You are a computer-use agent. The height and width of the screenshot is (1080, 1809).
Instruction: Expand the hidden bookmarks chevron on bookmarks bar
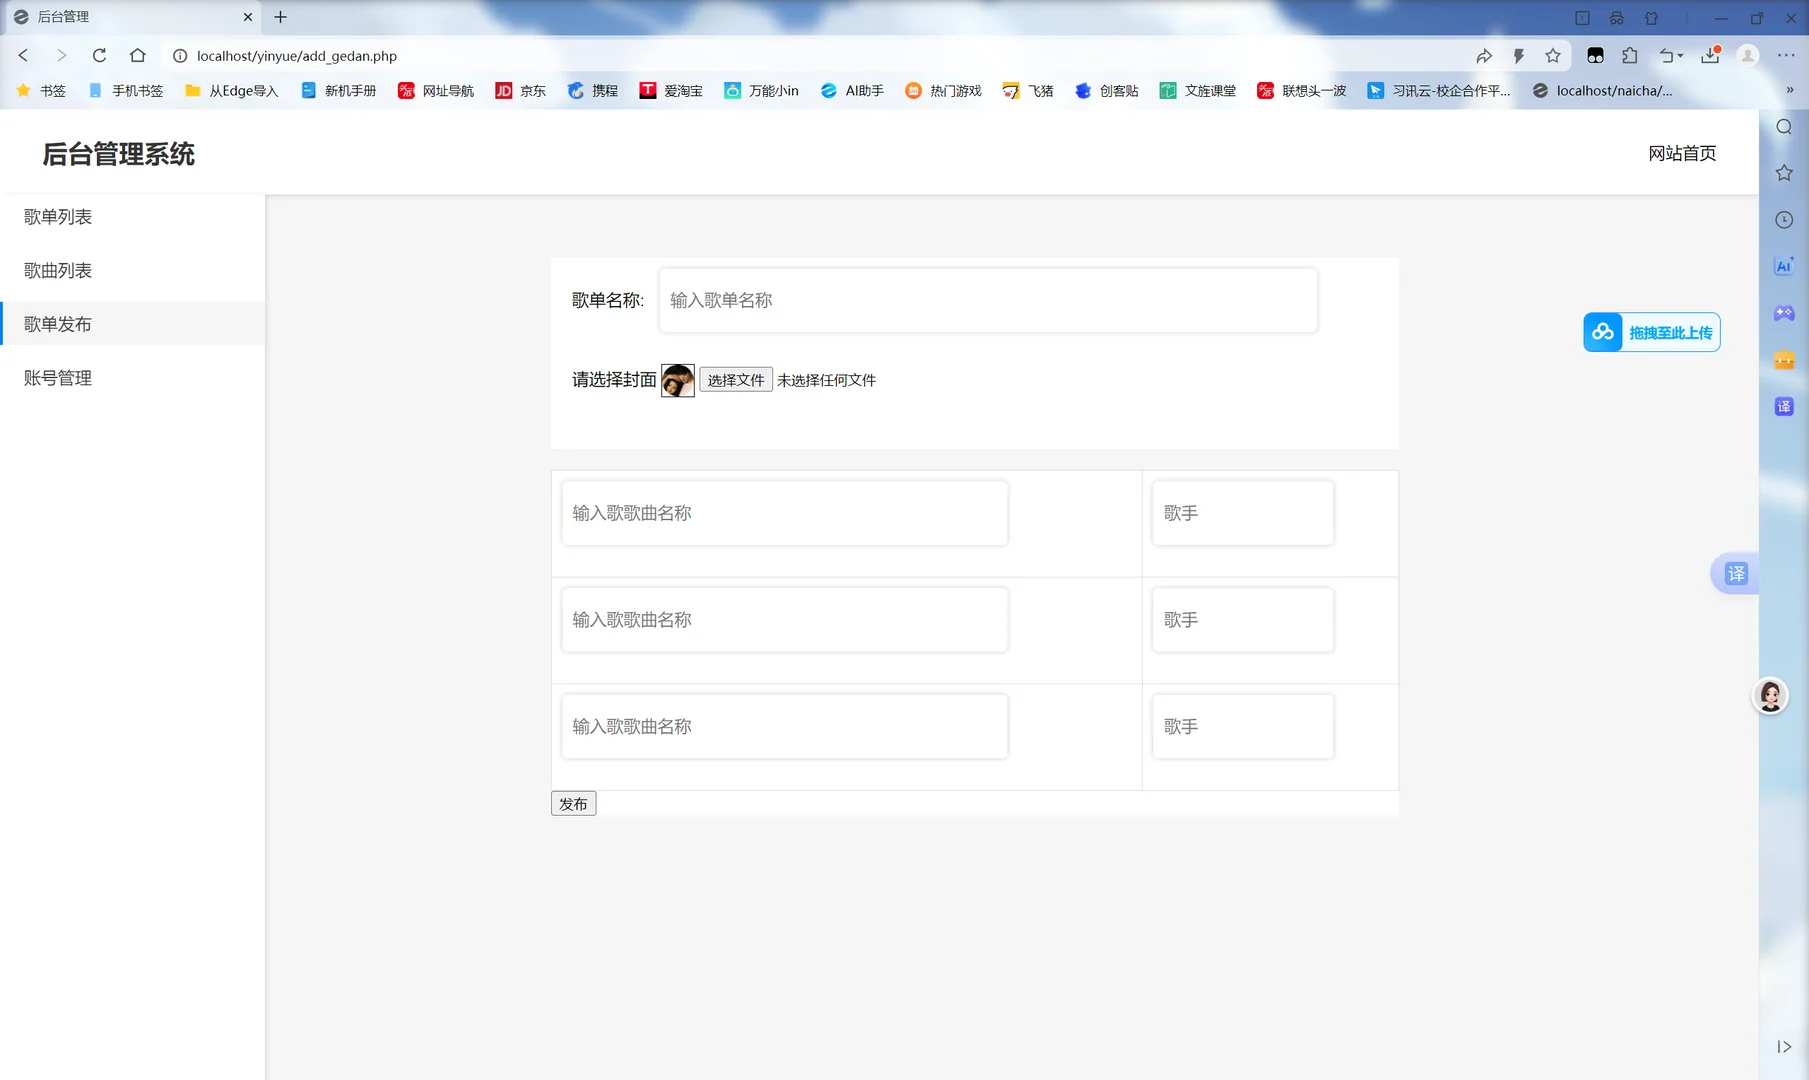(1790, 90)
